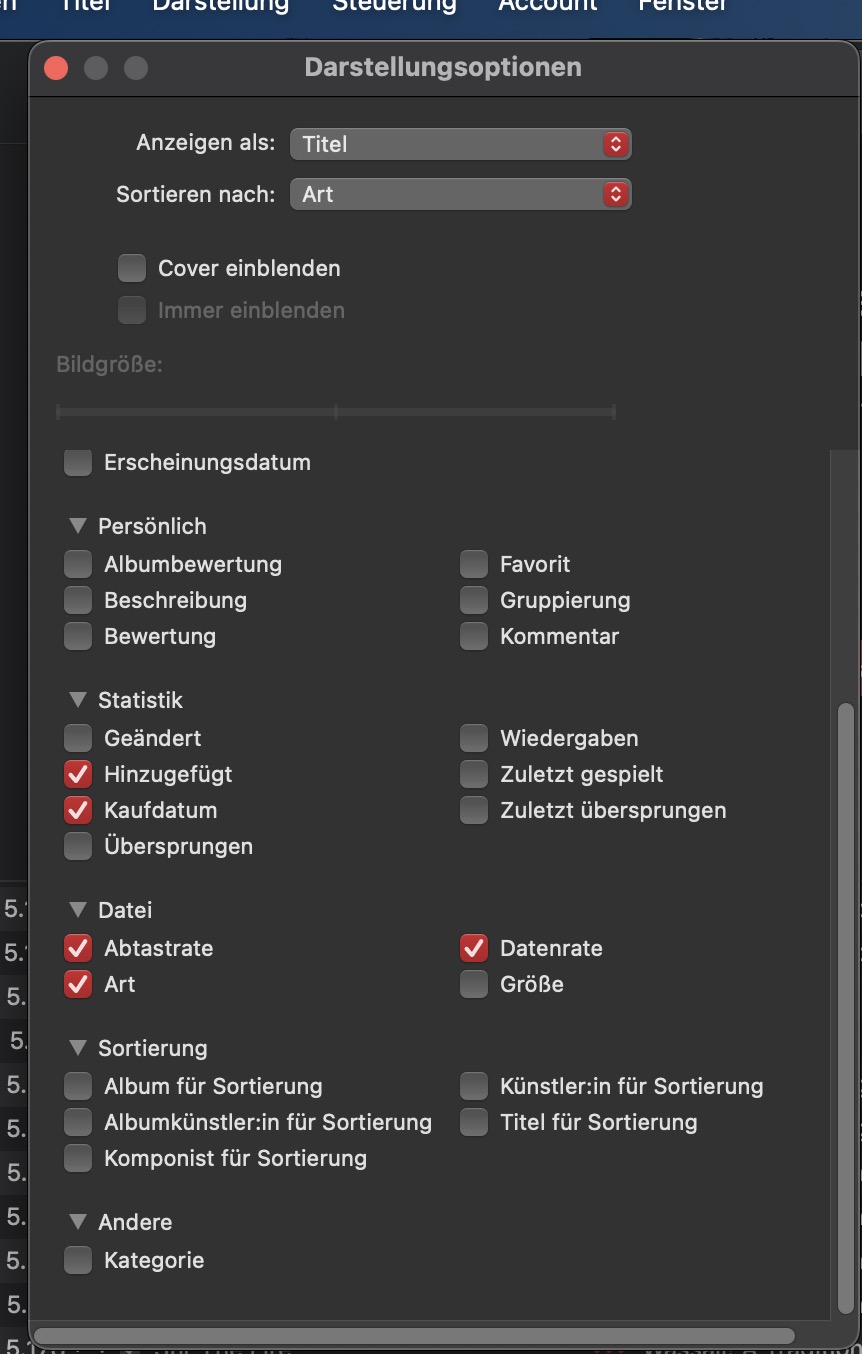The height and width of the screenshot is (1354, 862).
Task: Open the 'Sortieren nach' Art dropdown
Action: 460,194
